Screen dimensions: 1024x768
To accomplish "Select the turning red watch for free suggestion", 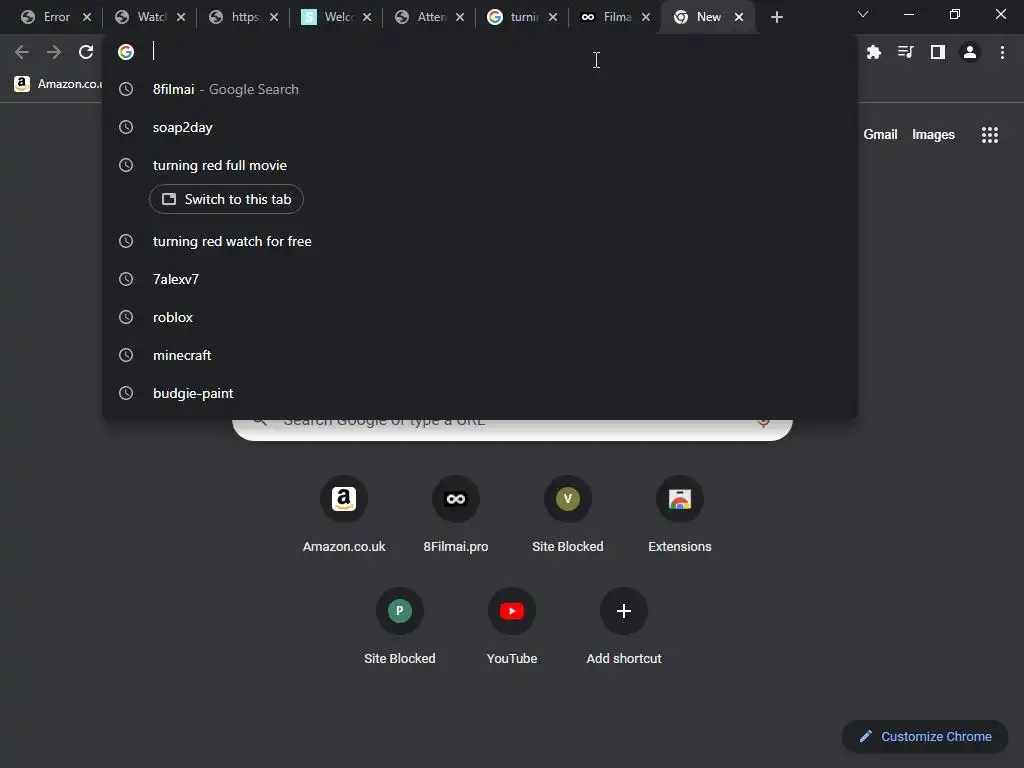I will click(480, 242).
